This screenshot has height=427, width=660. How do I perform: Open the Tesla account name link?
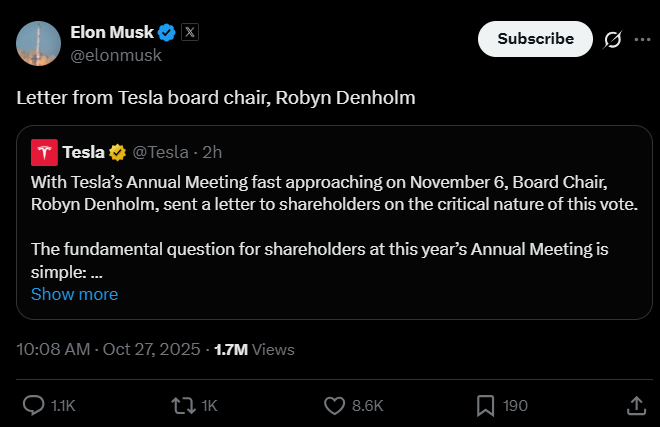[83, 152]
